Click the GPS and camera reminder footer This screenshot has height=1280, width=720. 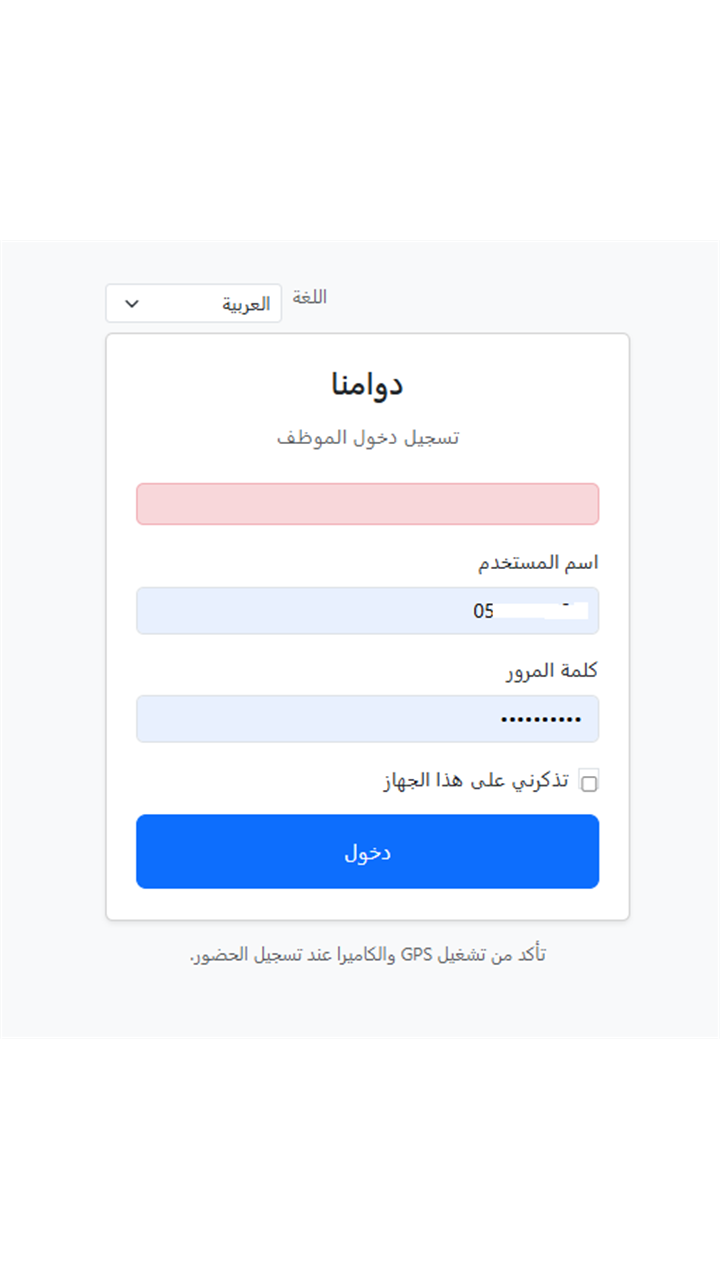367,954
